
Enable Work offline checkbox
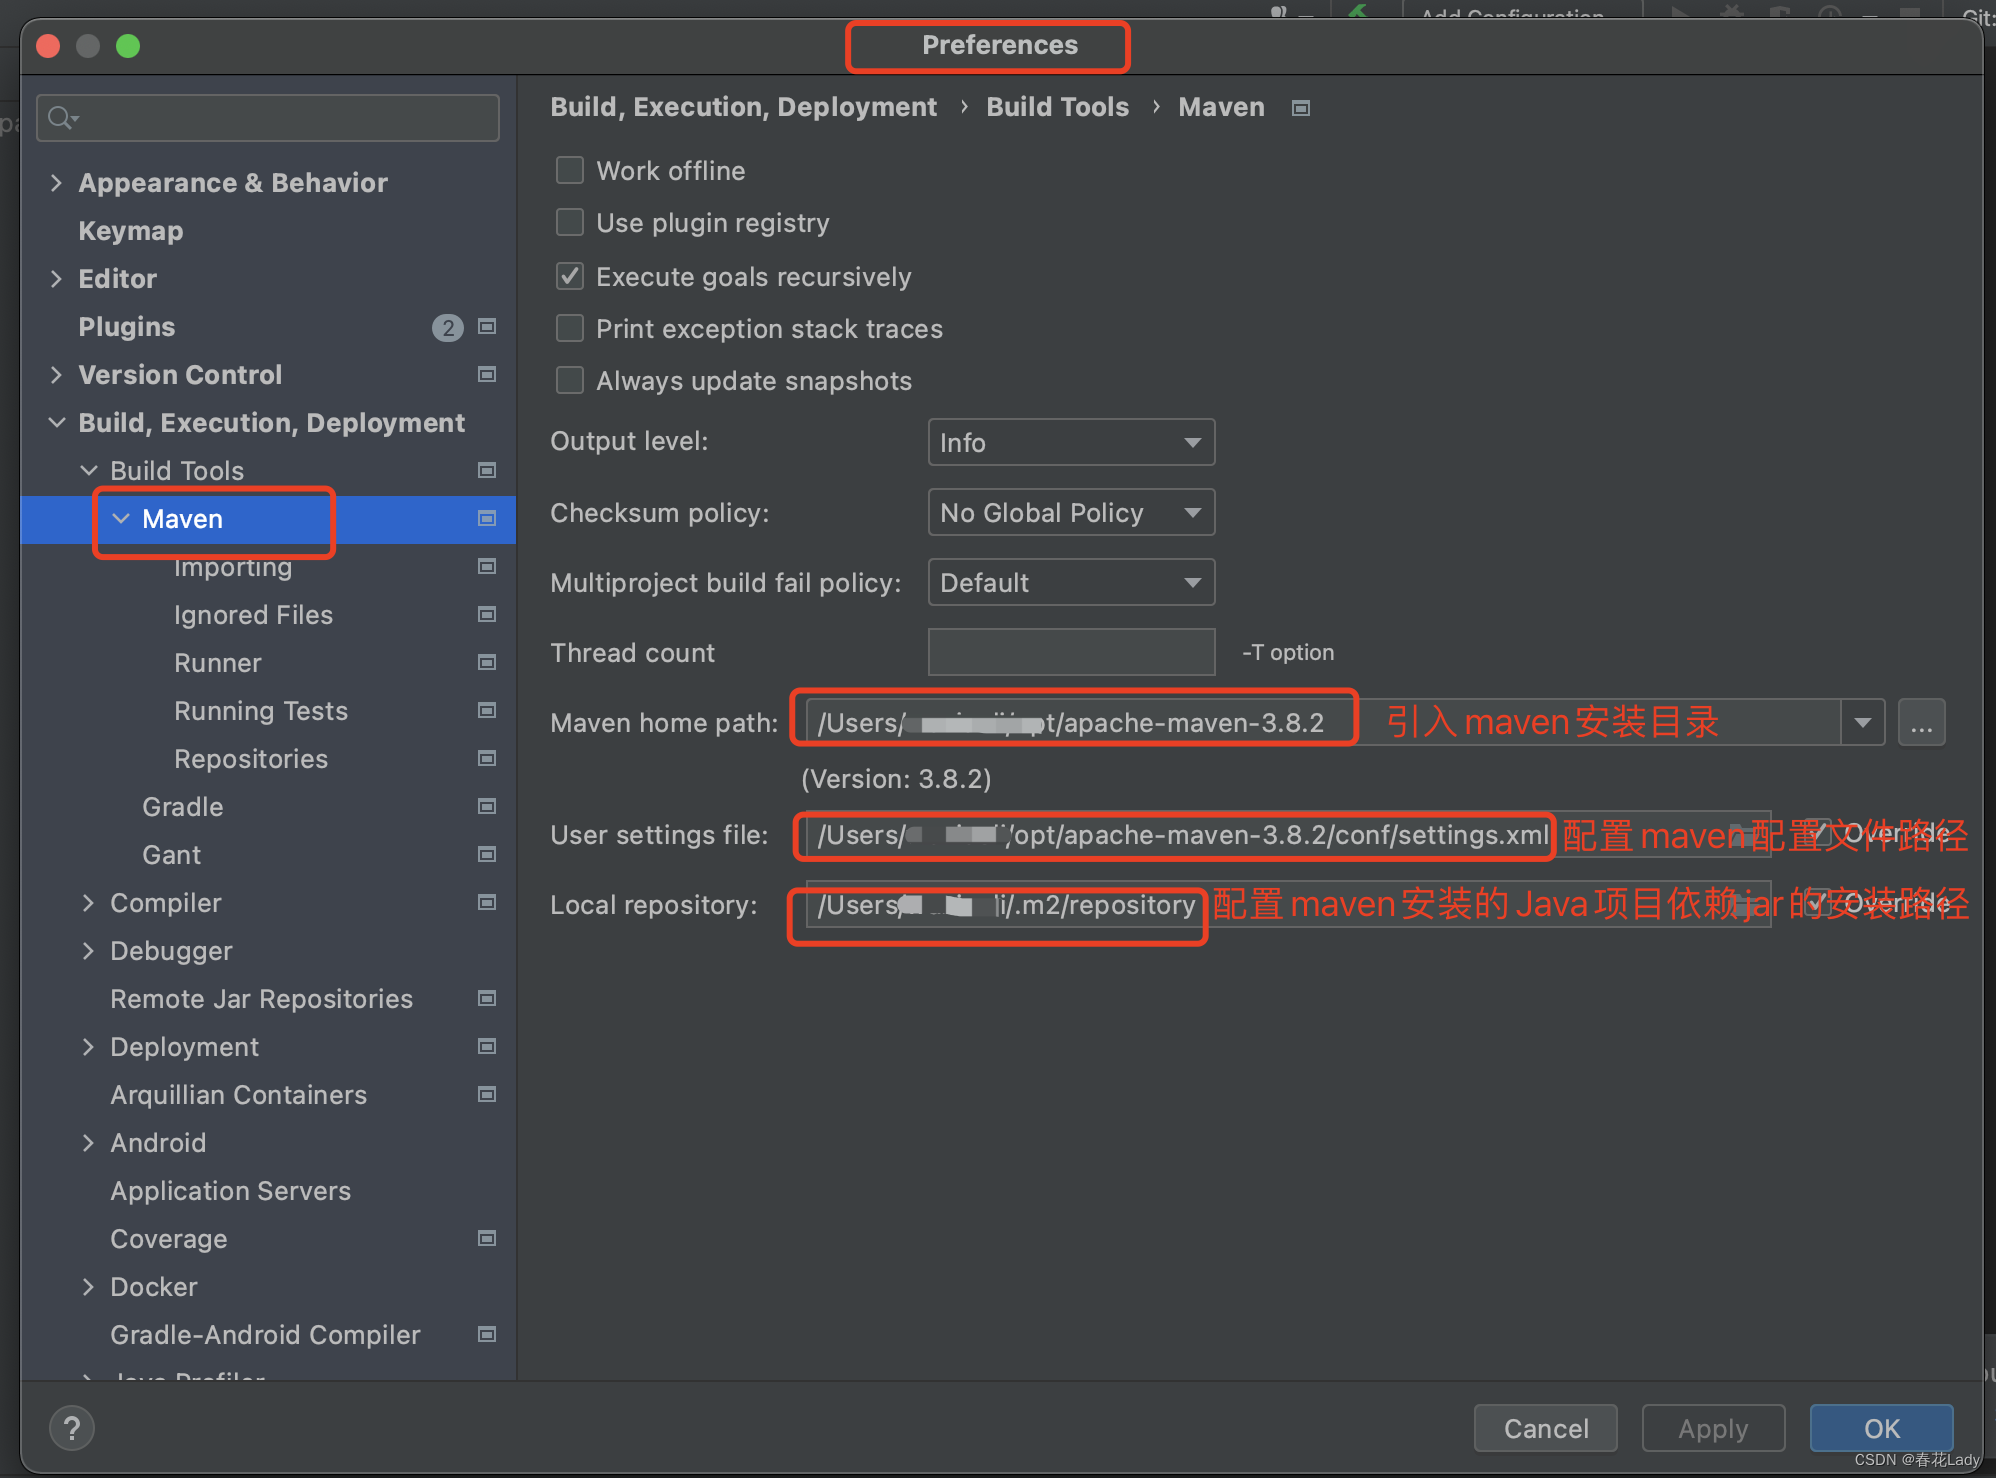[570, 171]
